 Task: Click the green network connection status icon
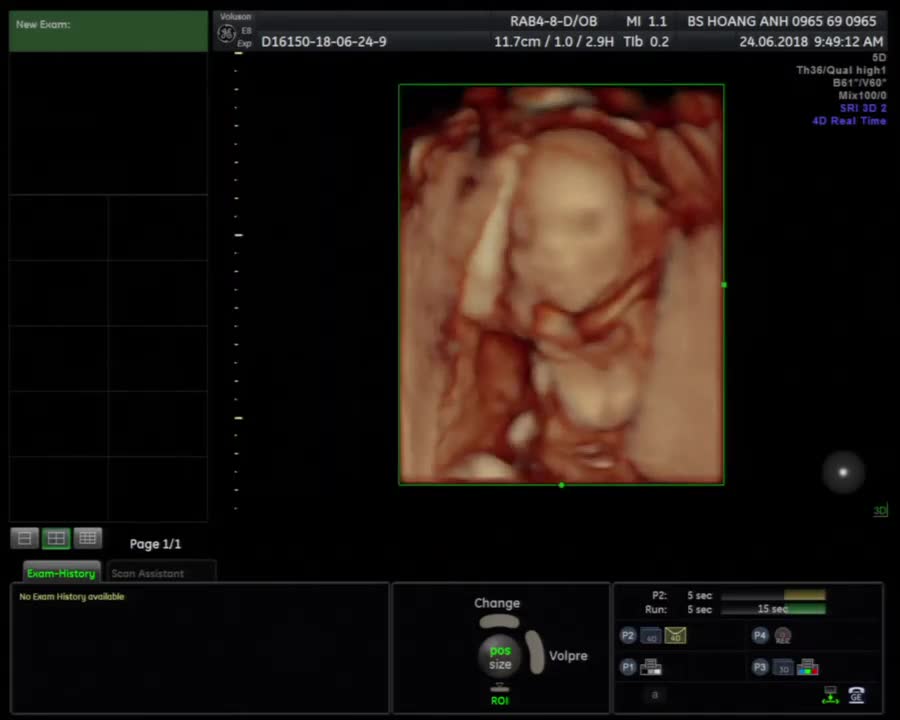pyautogui.click(x=831, y=695)
